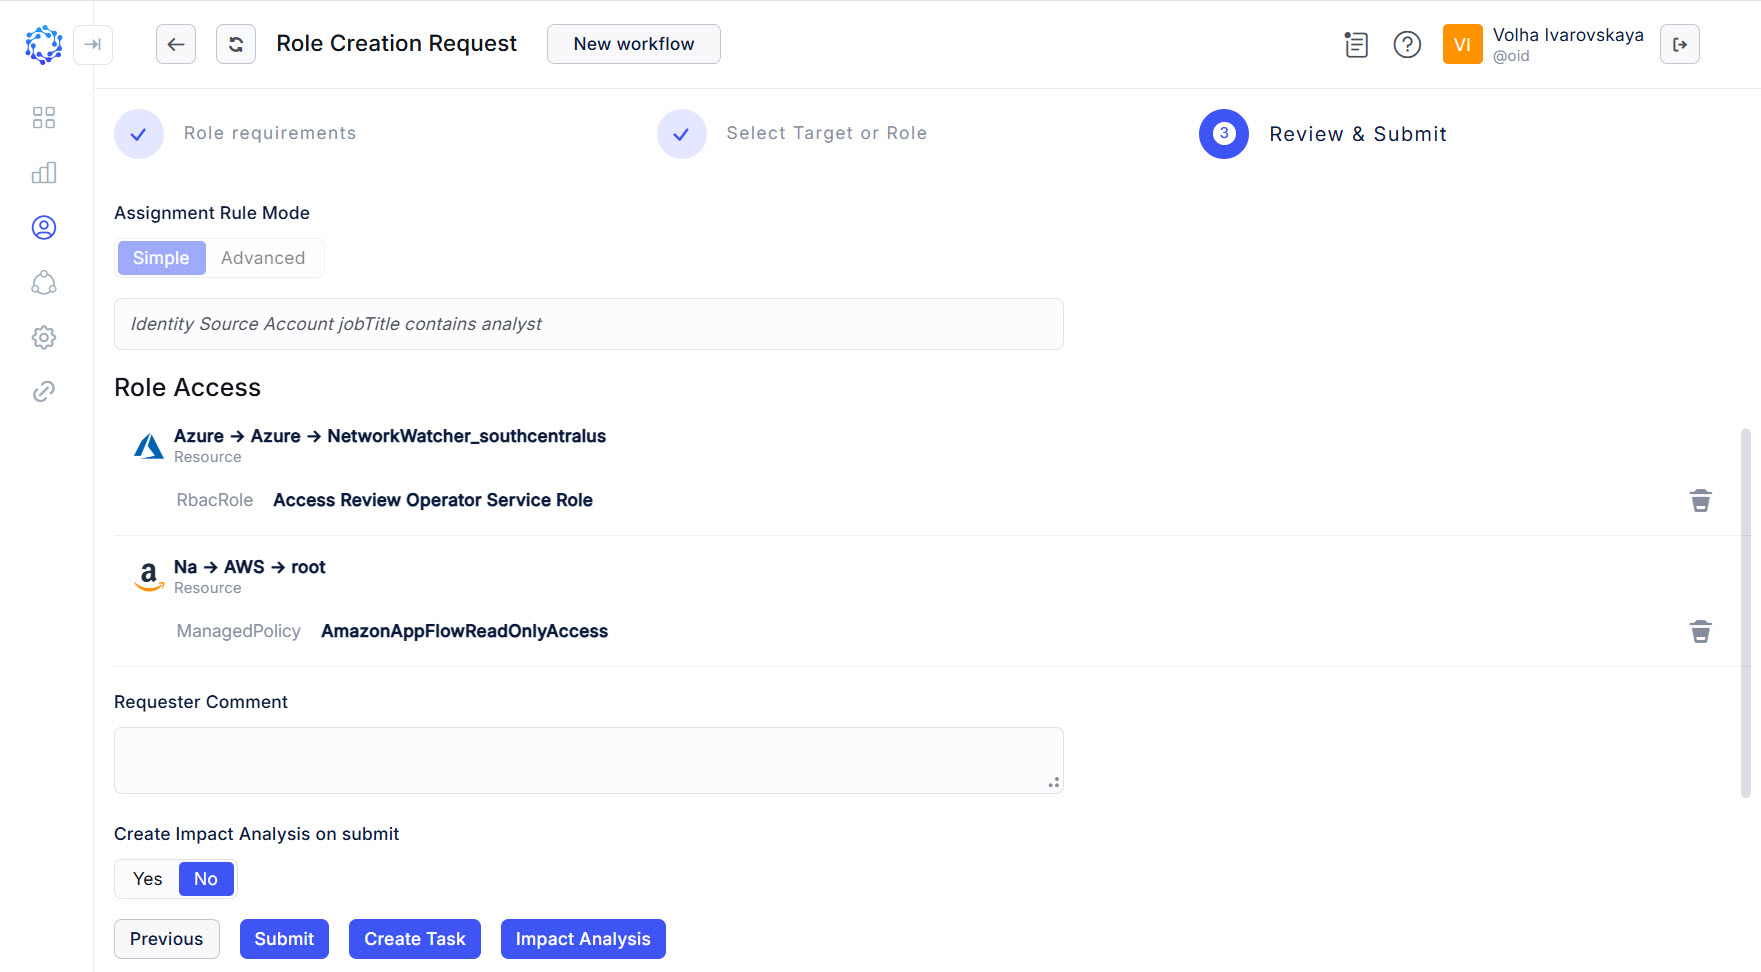Open the bar chart analytics sidebar icon

point(44,173)
